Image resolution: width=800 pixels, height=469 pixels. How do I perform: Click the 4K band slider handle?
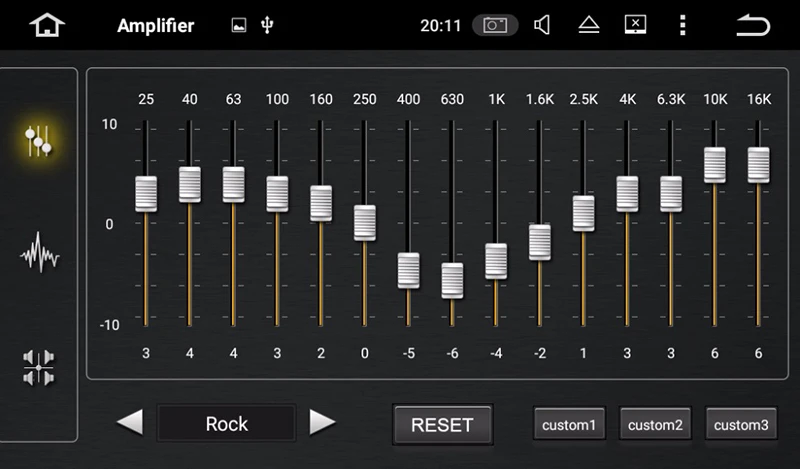627,194
